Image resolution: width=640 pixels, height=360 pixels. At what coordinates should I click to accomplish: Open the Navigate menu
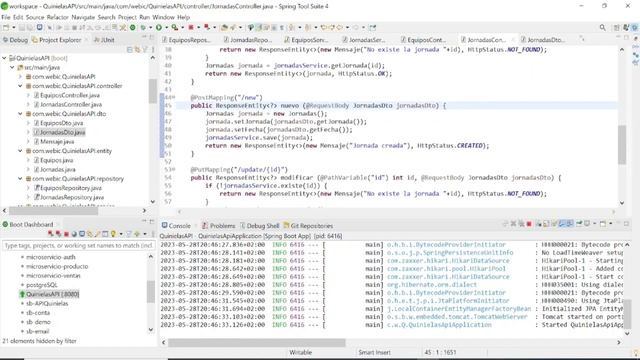(83, 17)
